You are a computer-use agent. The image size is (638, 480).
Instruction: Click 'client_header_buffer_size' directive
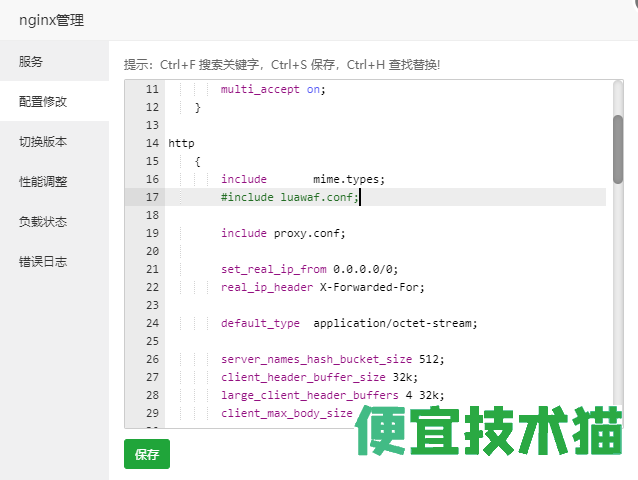303,377
